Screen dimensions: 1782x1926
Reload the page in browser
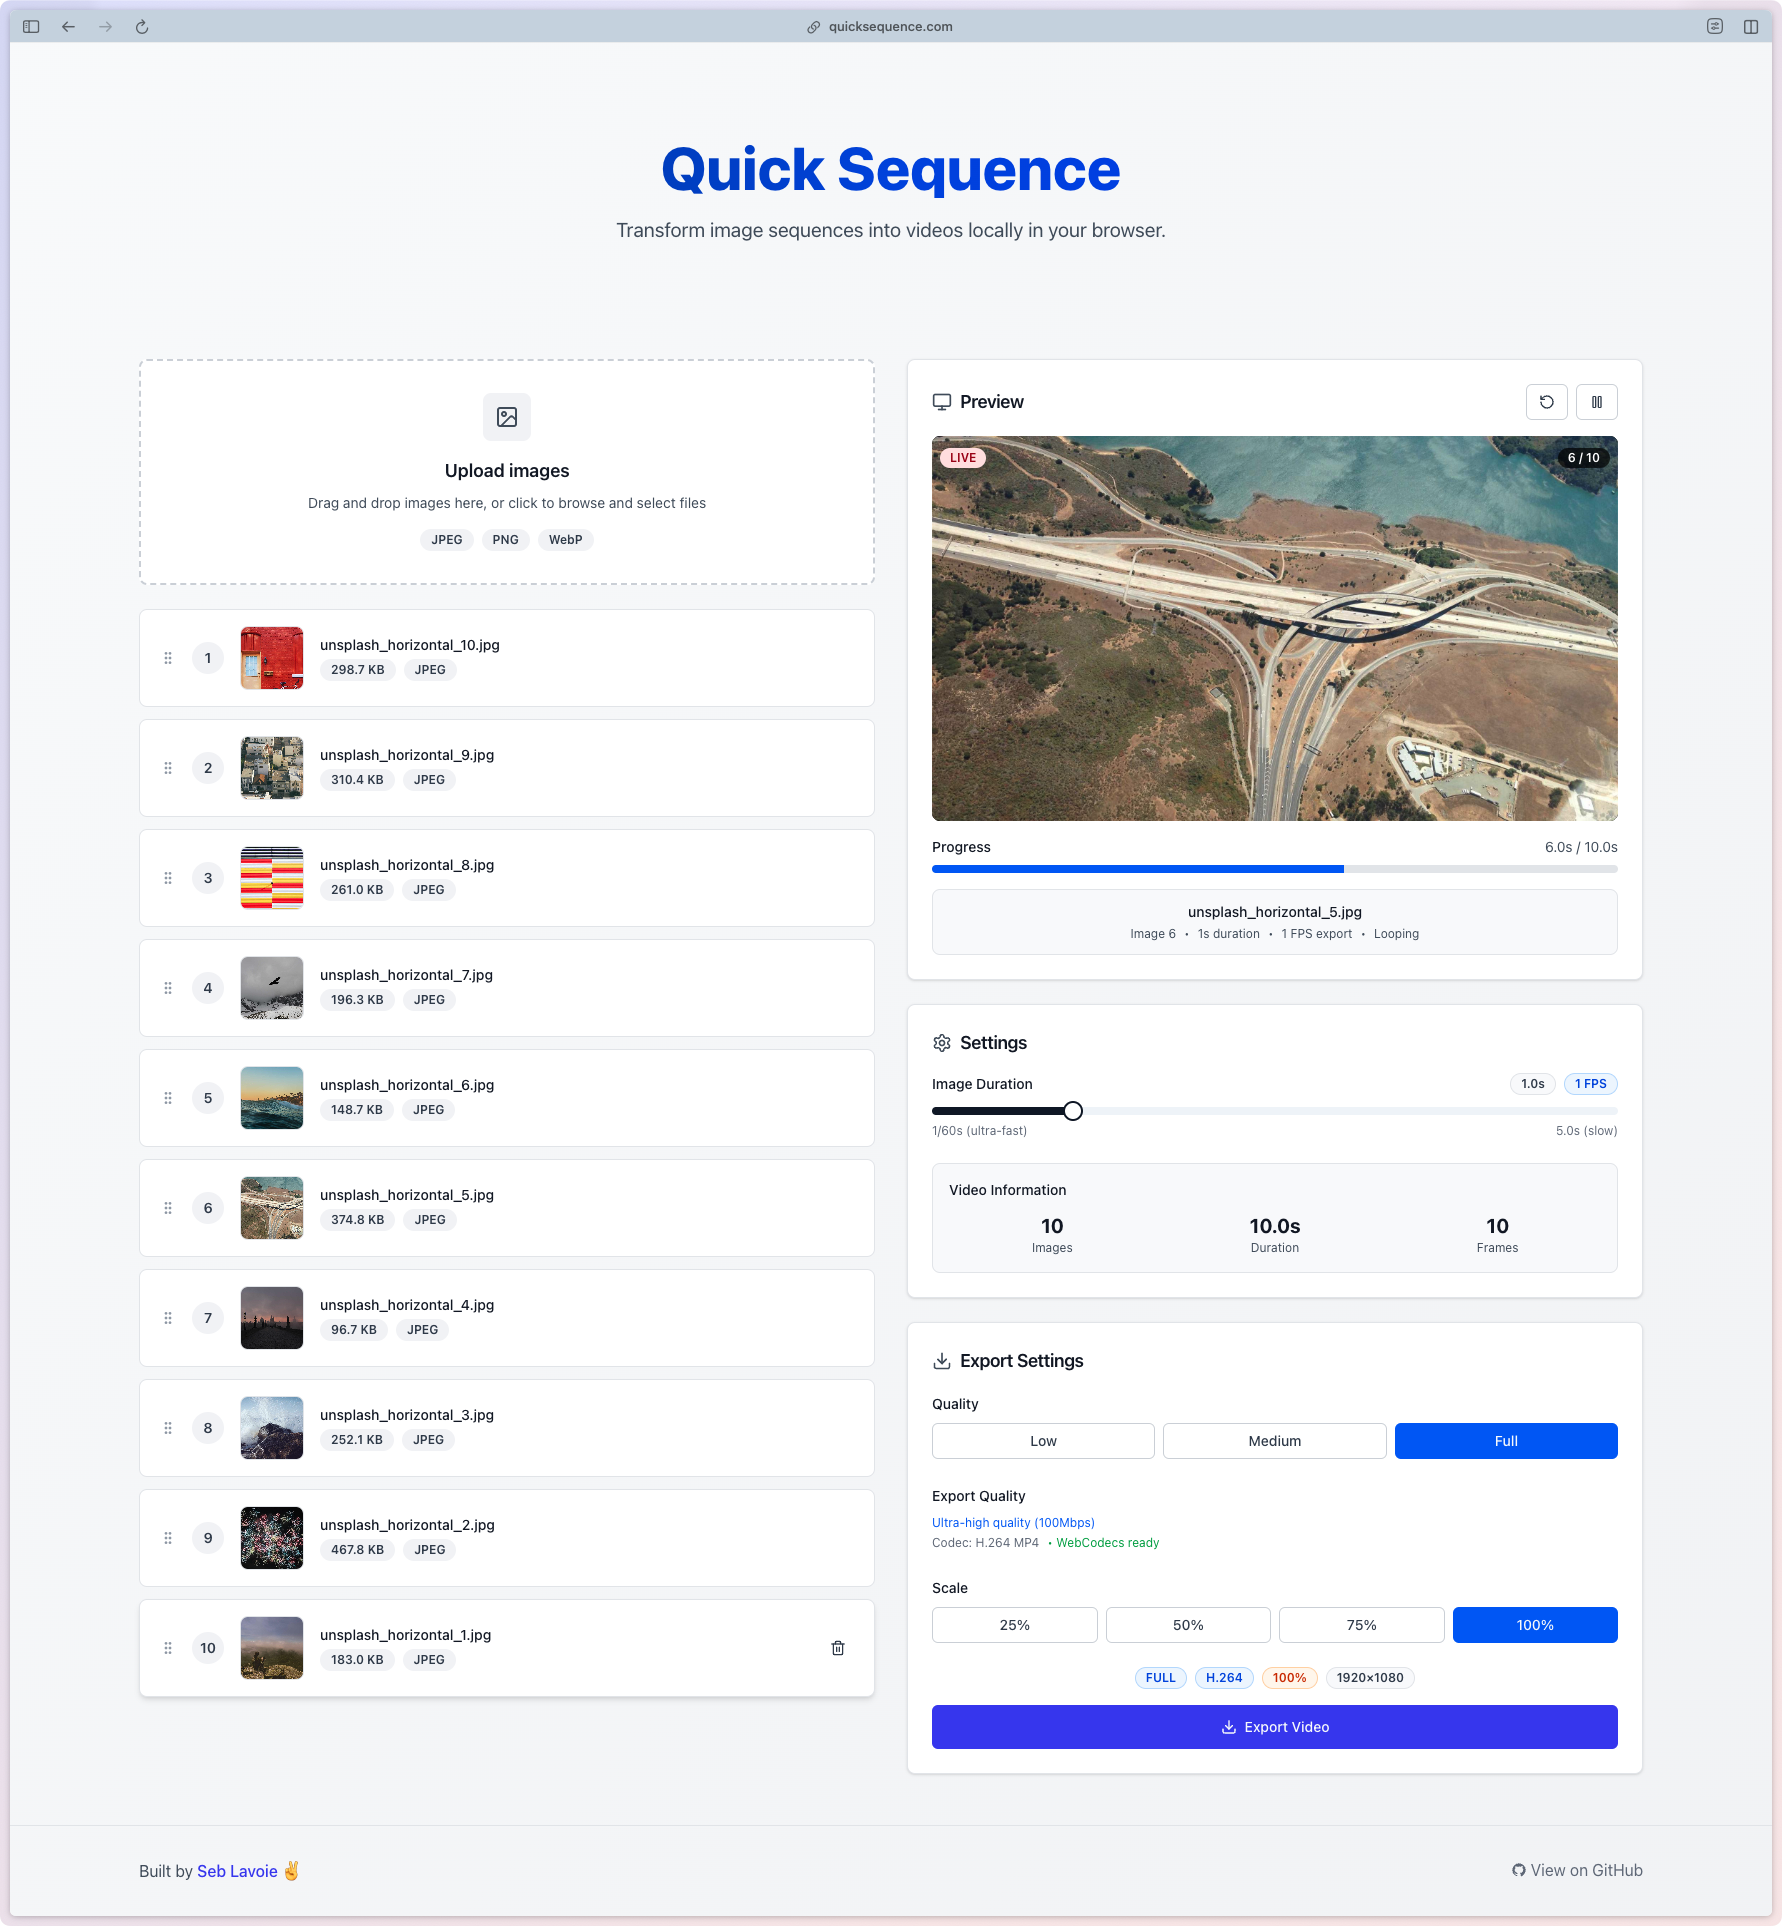142,27
